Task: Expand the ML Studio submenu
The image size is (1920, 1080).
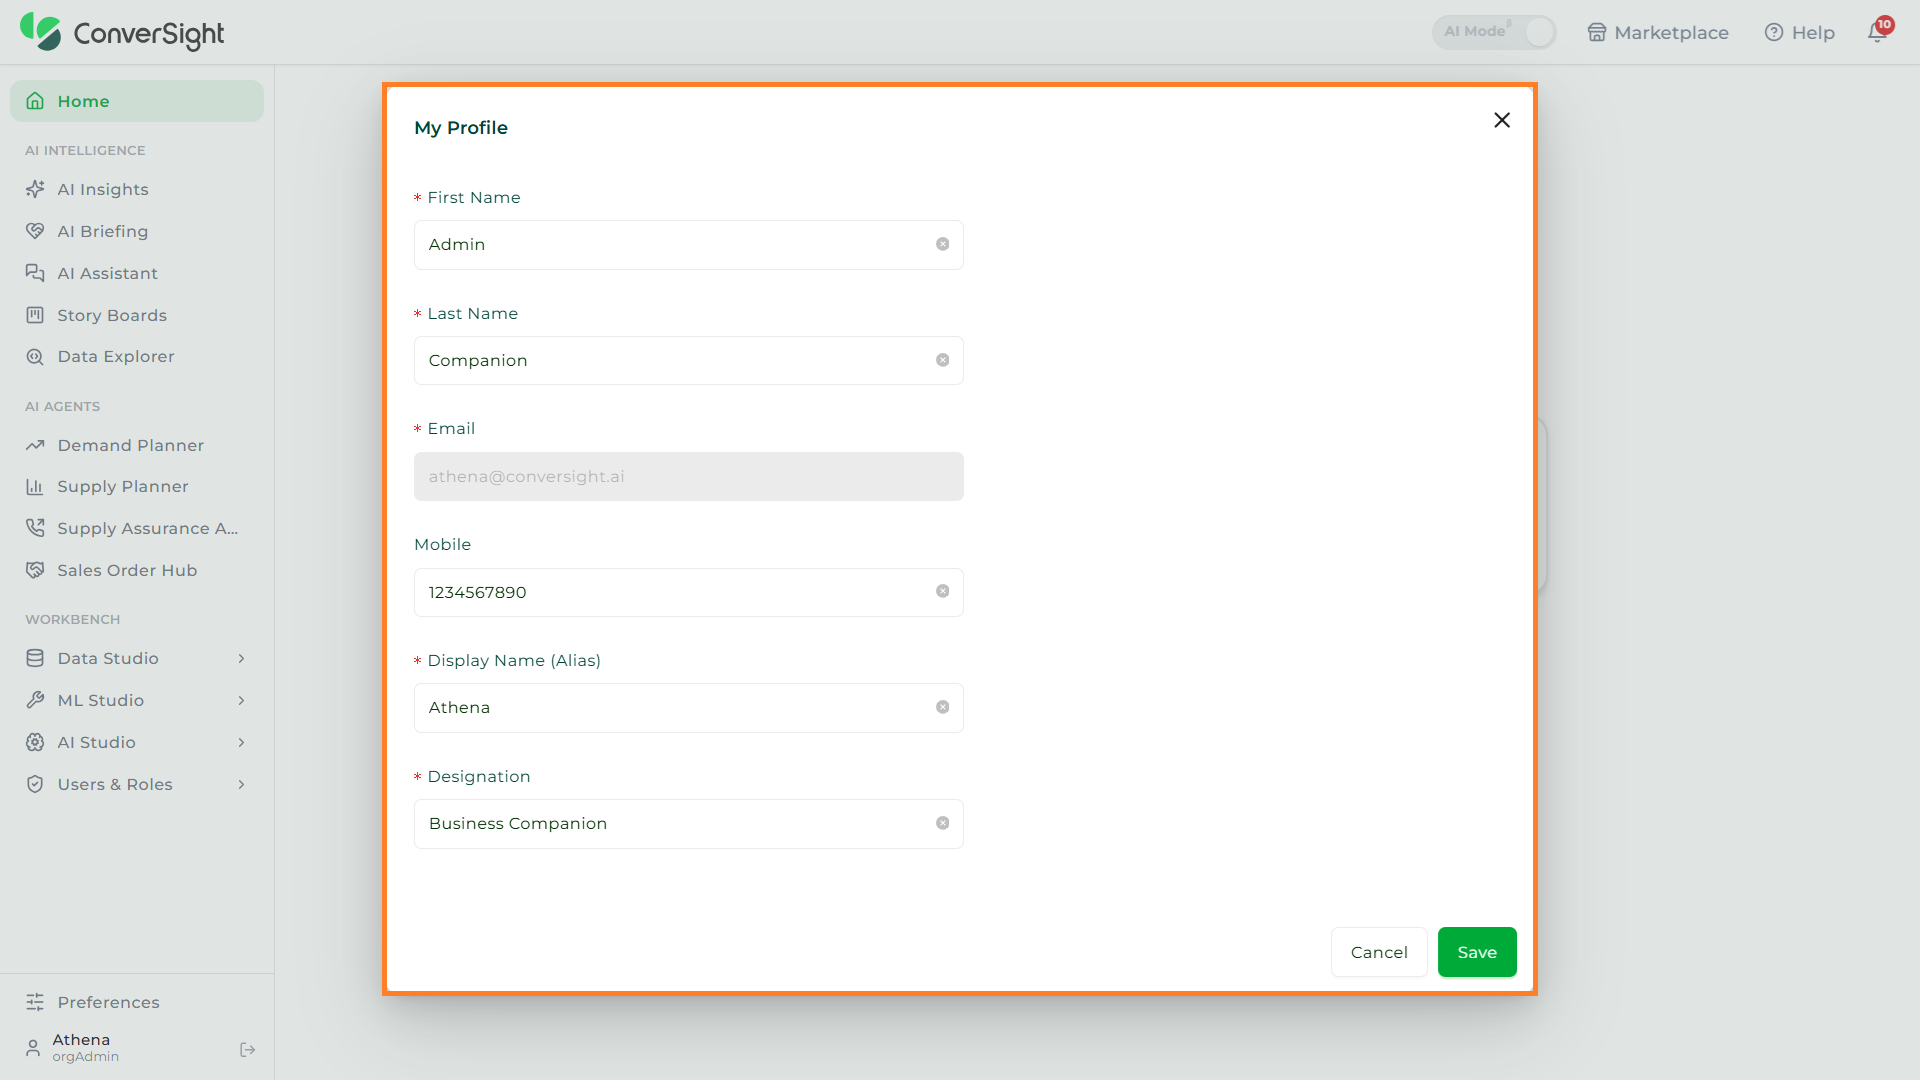Action: pyautogui.click(x=241, y=700)
